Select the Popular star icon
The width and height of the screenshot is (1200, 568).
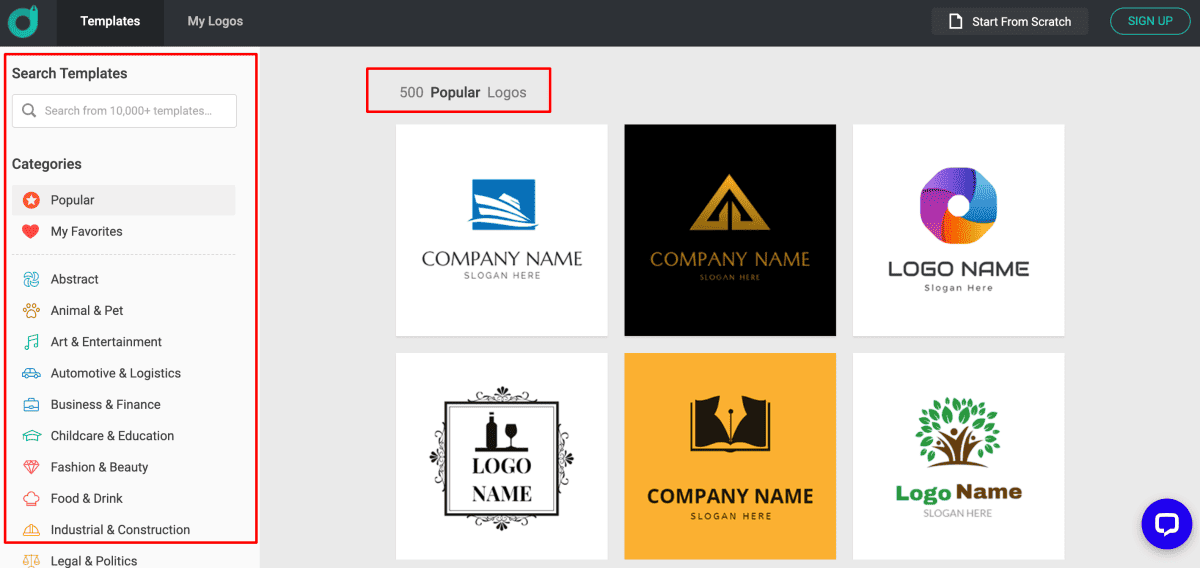tap(31, 200)
